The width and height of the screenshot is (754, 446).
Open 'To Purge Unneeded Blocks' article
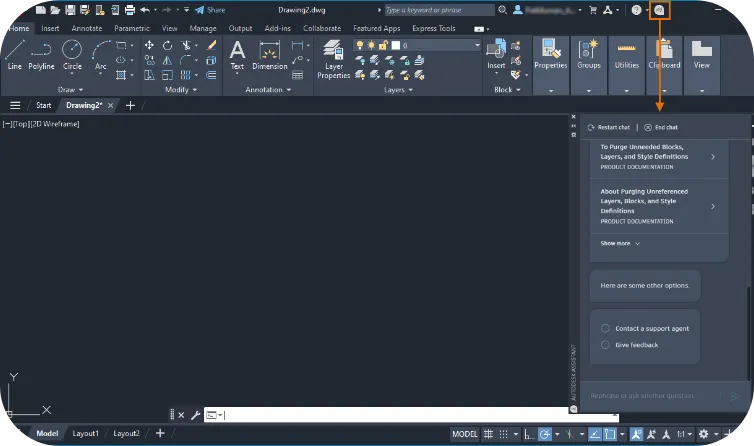coord(659,157)
